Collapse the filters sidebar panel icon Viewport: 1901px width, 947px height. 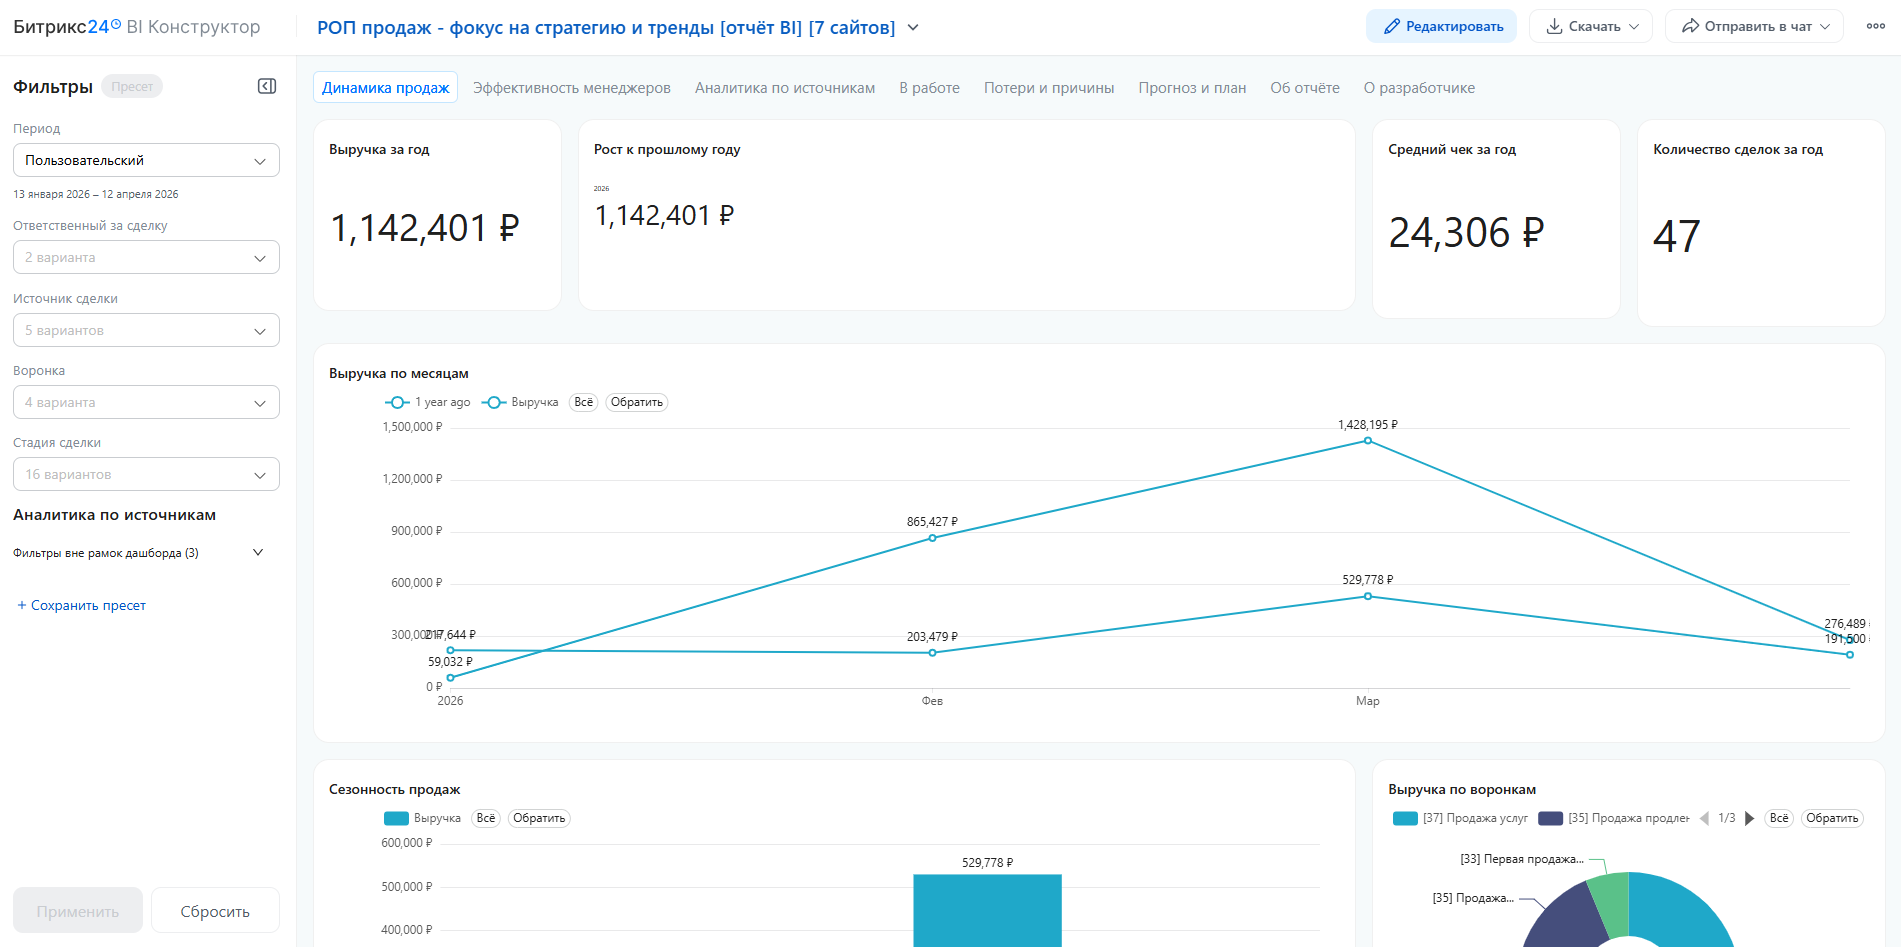point(267,86)
